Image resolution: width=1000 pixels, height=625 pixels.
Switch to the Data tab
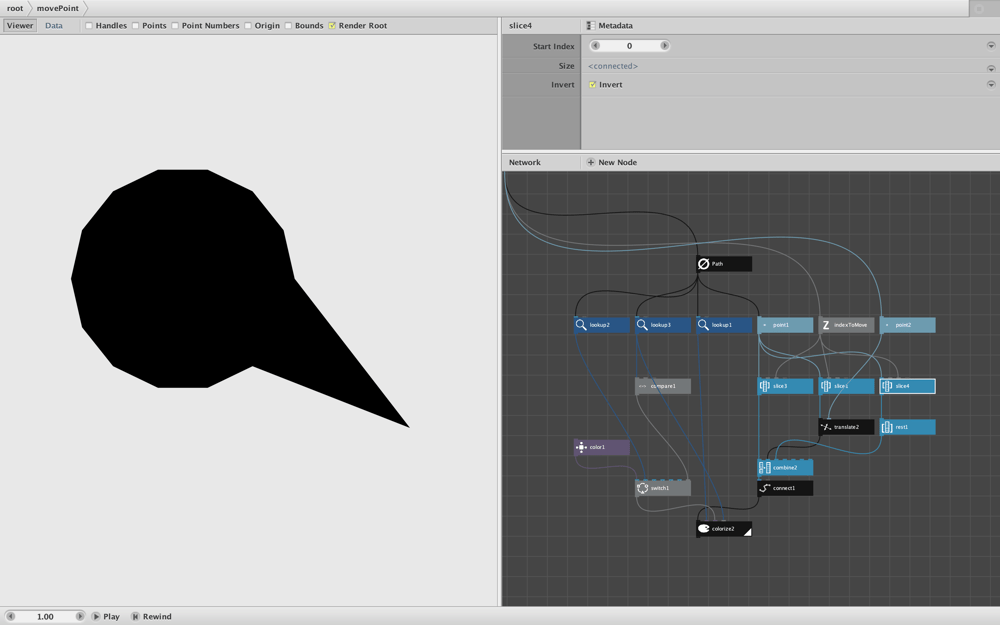point(54,26)
